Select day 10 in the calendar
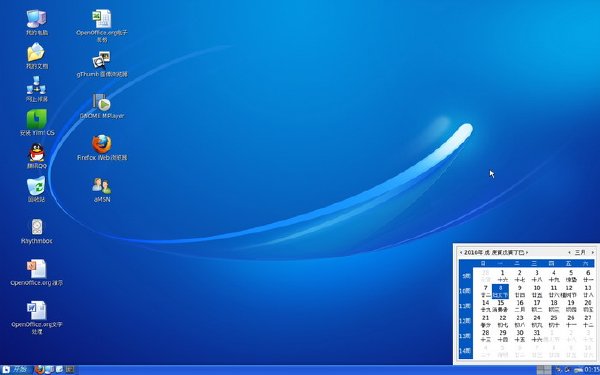 pos(537,291)
